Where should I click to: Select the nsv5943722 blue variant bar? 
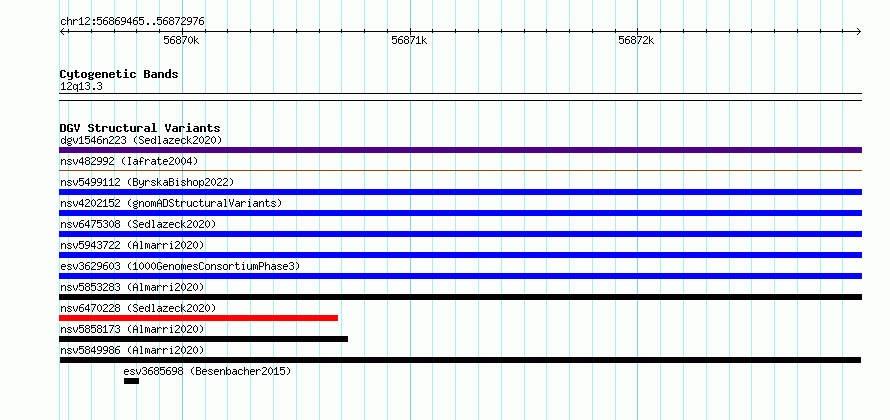coord(460,255)
